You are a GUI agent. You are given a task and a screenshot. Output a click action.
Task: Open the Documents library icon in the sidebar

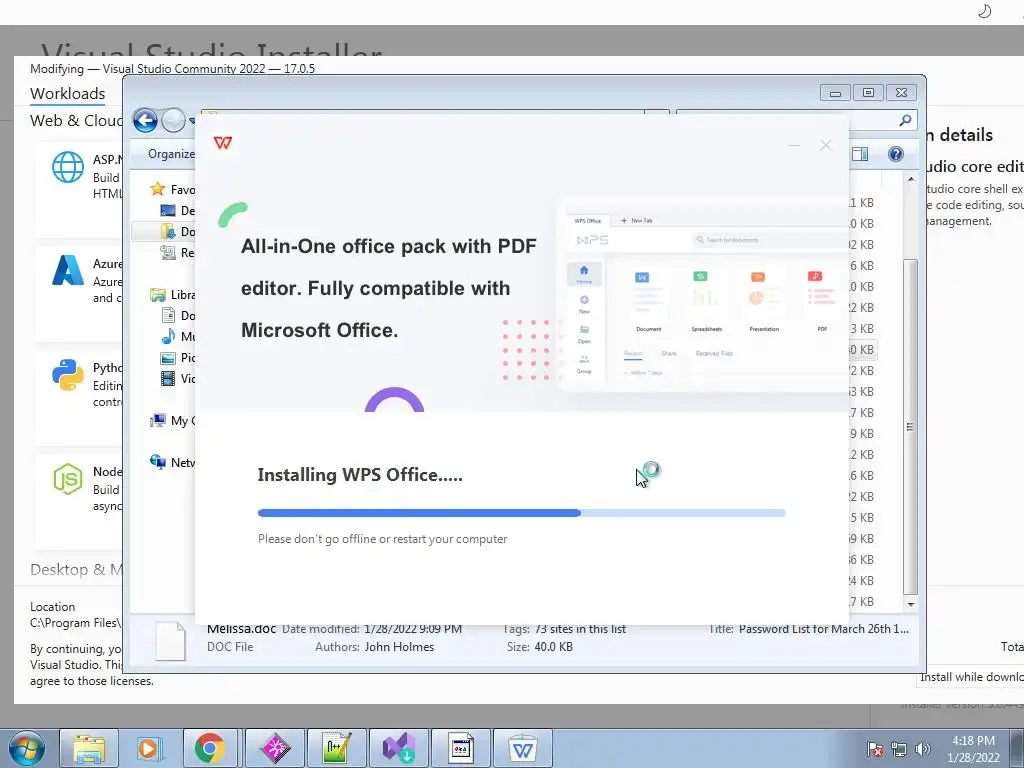pyautogui.click(x=168, y=315)
